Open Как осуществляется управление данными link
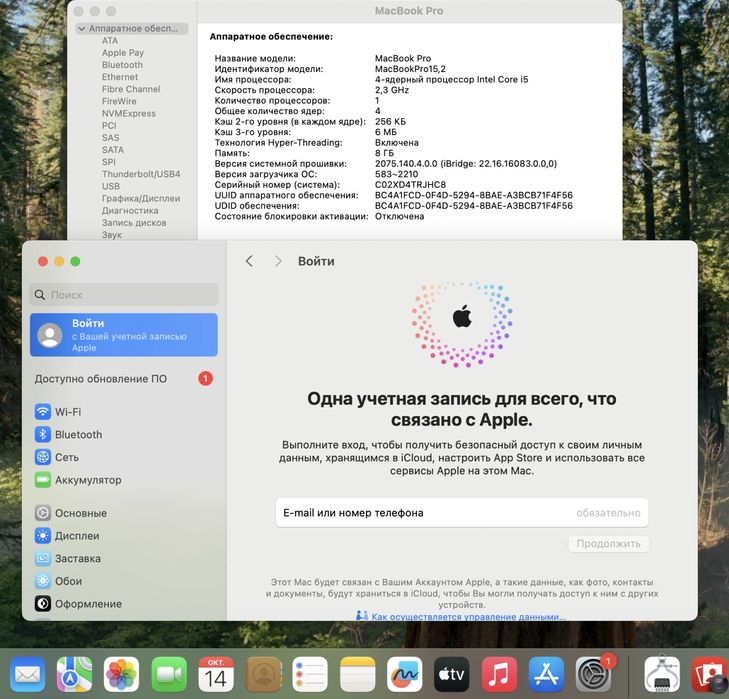The image size is (729, 699). point(468,616)
